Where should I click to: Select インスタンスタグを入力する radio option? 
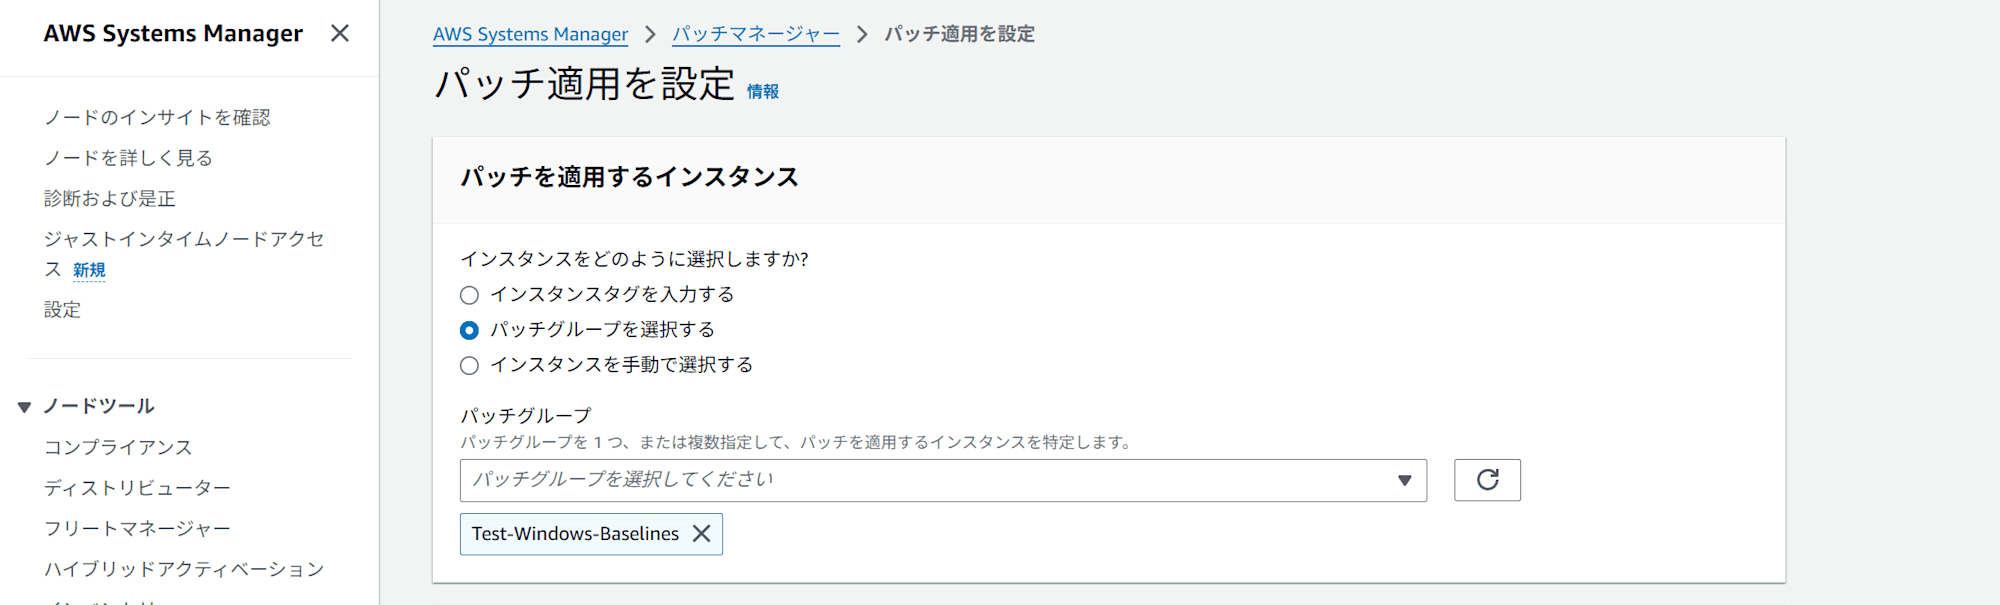(x=469, y=295)
